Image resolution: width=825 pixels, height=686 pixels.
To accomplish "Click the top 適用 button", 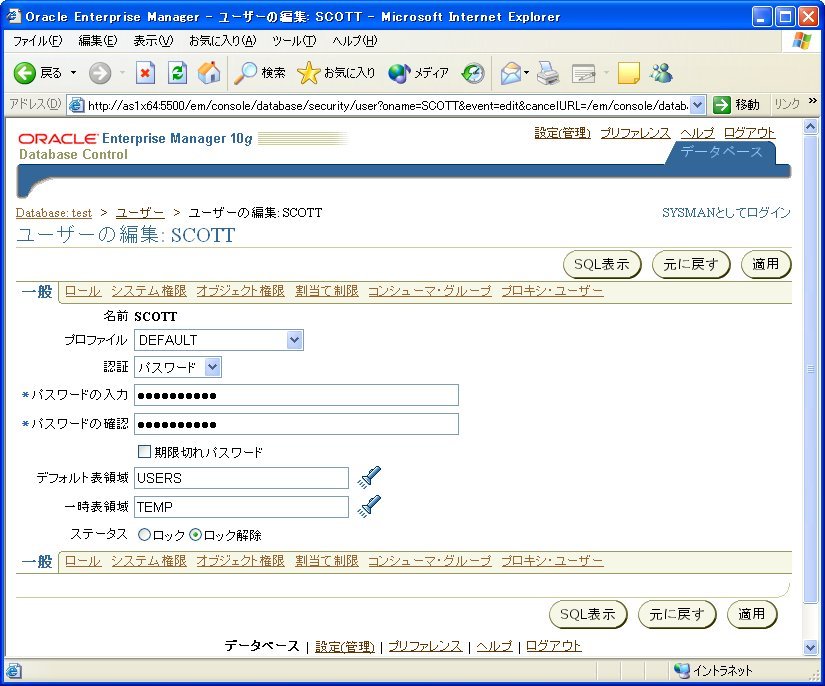I will click(766, 264).
